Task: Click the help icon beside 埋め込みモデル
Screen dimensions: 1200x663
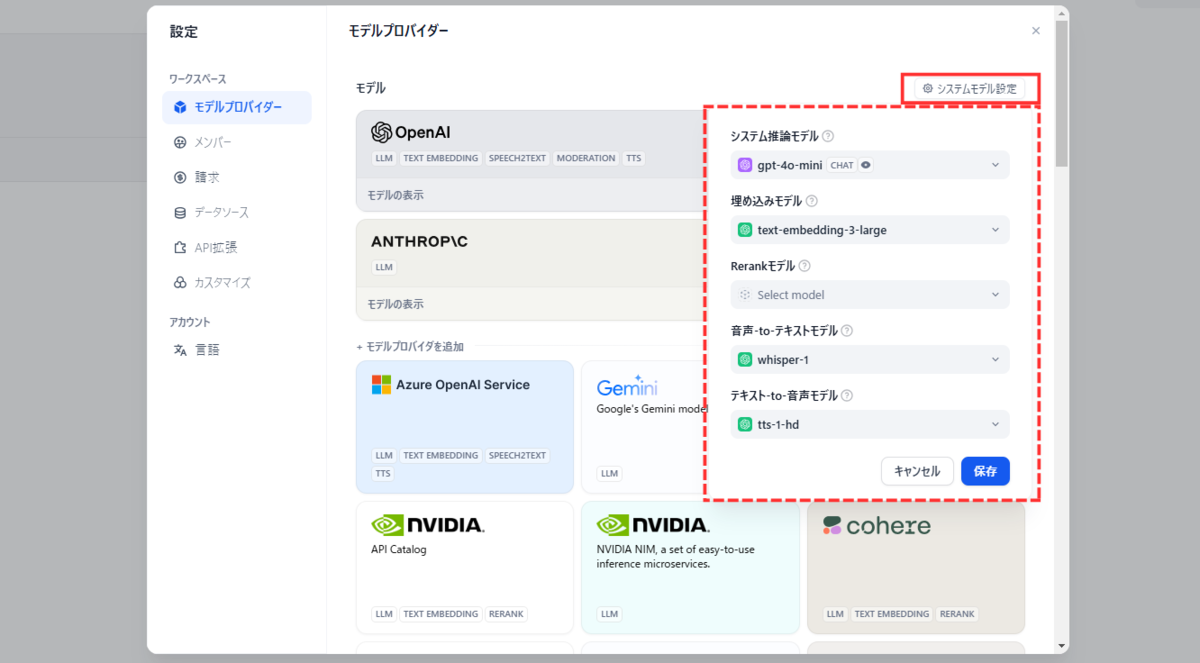Action: tap(811, 201)
